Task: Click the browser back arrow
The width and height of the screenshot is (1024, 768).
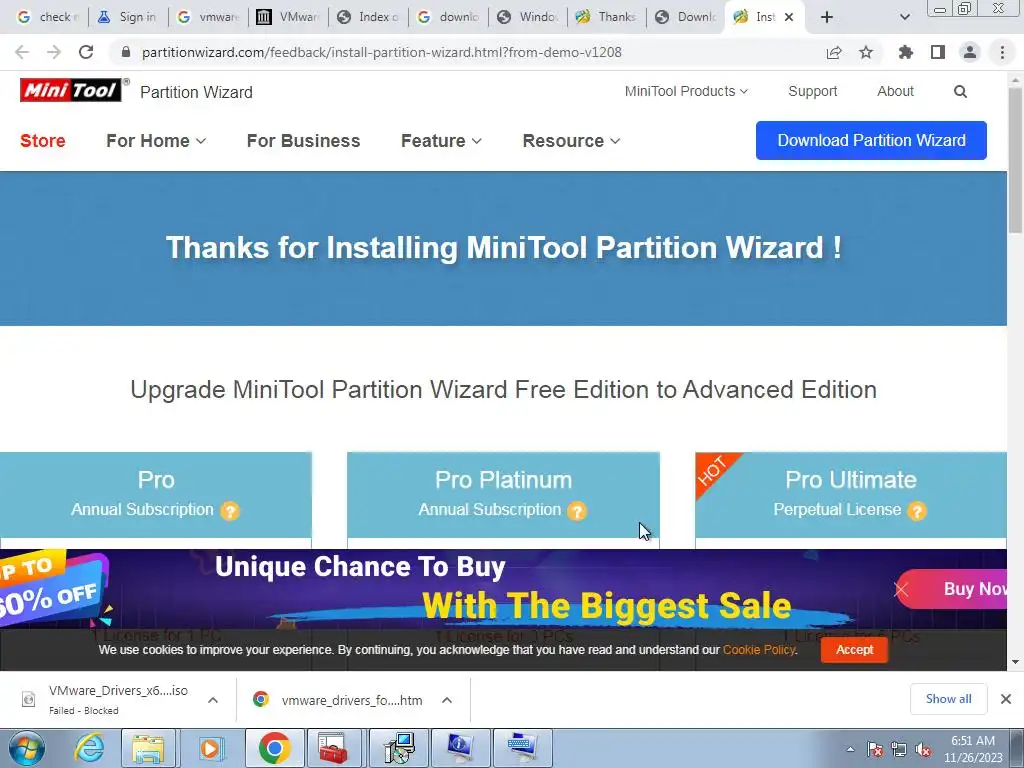Action: click(x=22, y=52)
